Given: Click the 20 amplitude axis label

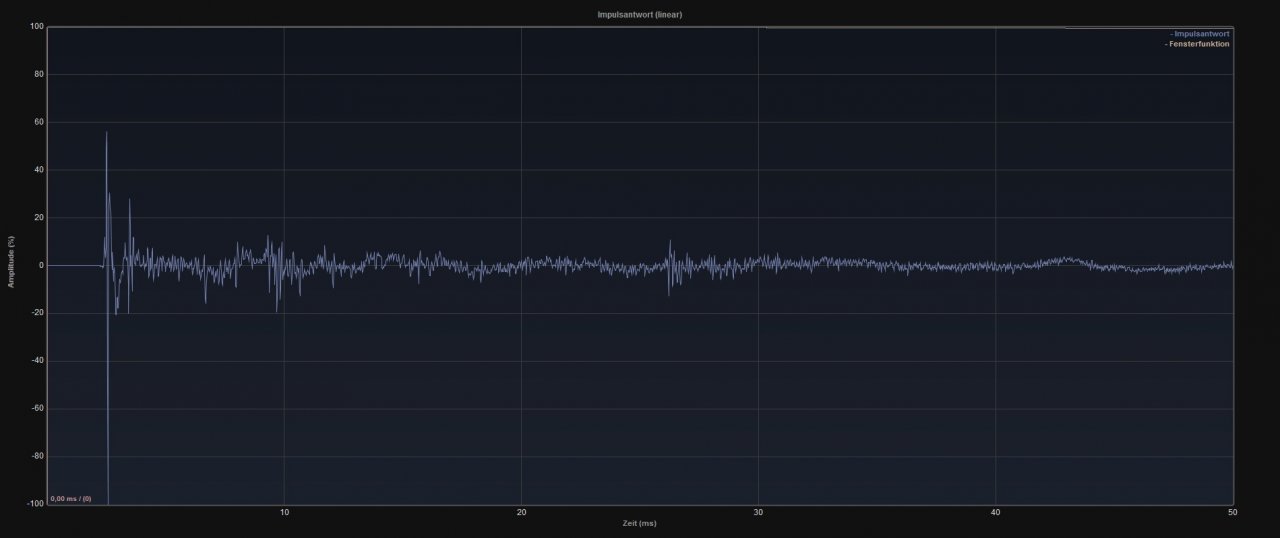Looking at the screenshot, I should tap(39, 217).
